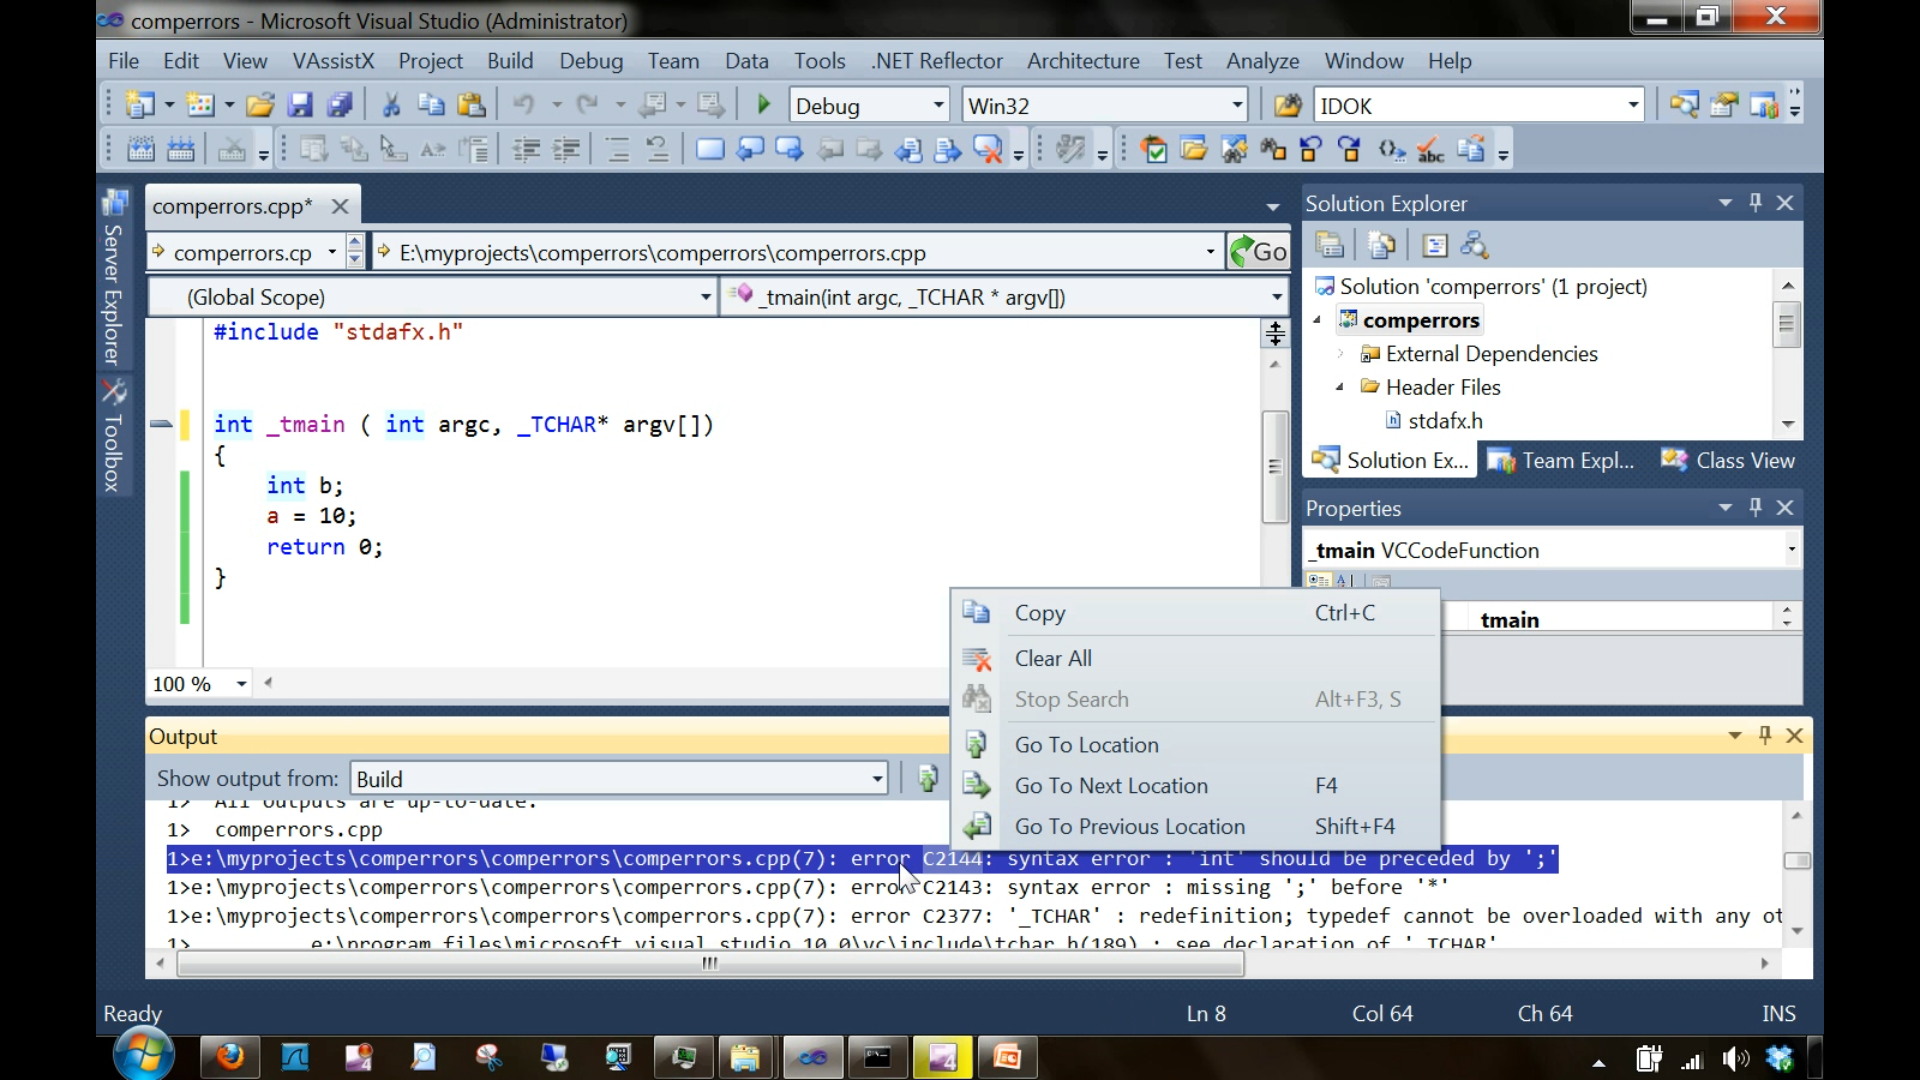The image size is (1920, 1080).
Task: Open the Show output from dropdown
Action: 874,778
